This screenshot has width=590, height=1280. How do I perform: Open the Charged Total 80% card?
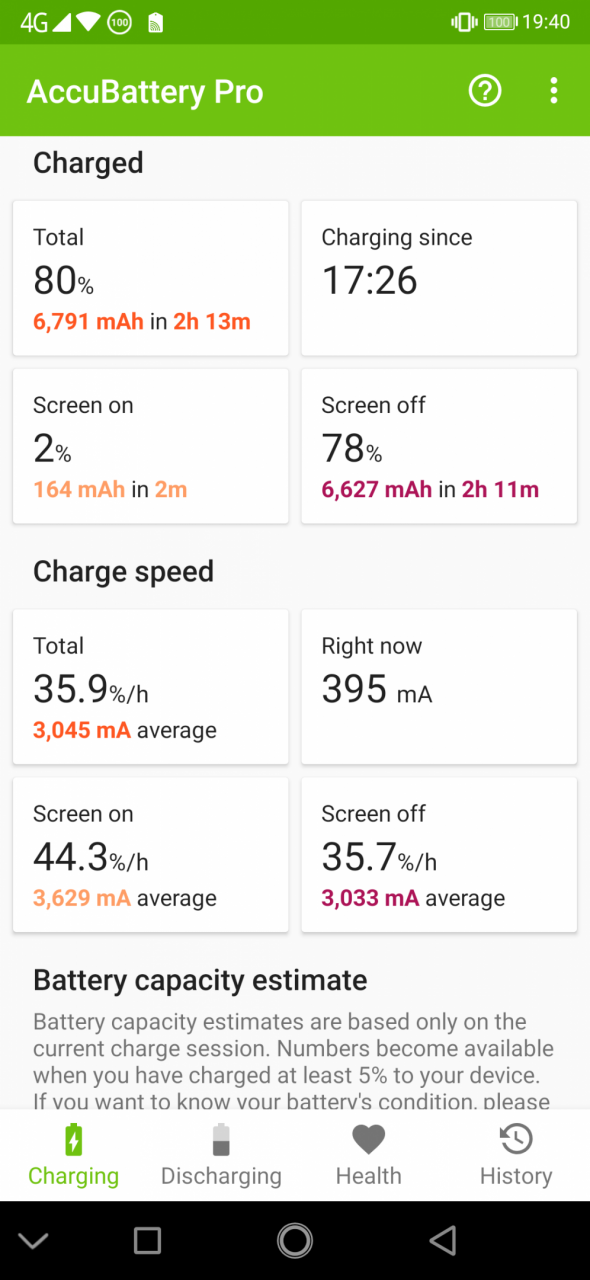[151, 278]
